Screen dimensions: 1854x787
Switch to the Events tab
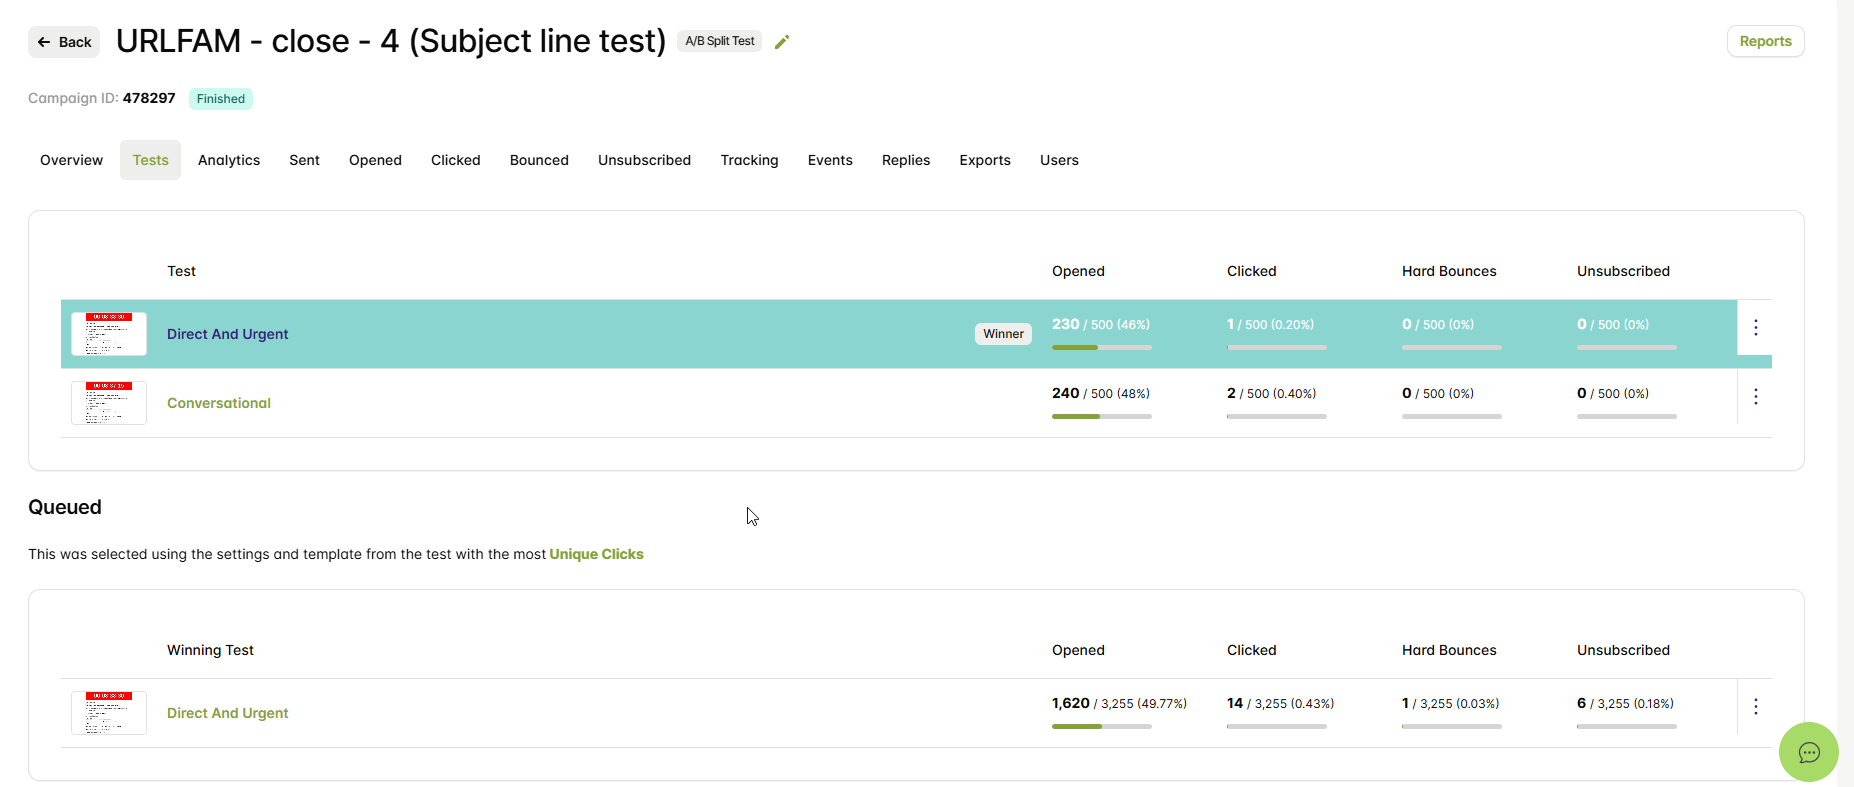click(x=830, y=160)
